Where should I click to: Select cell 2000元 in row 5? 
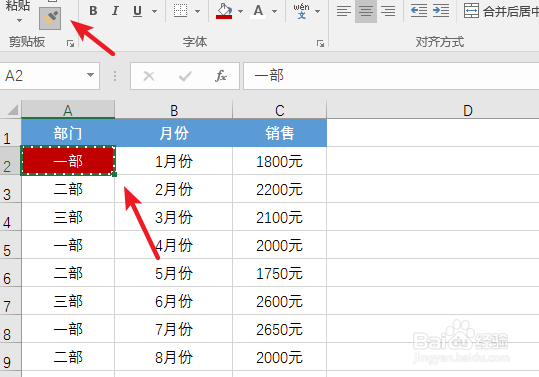(280, 245)
